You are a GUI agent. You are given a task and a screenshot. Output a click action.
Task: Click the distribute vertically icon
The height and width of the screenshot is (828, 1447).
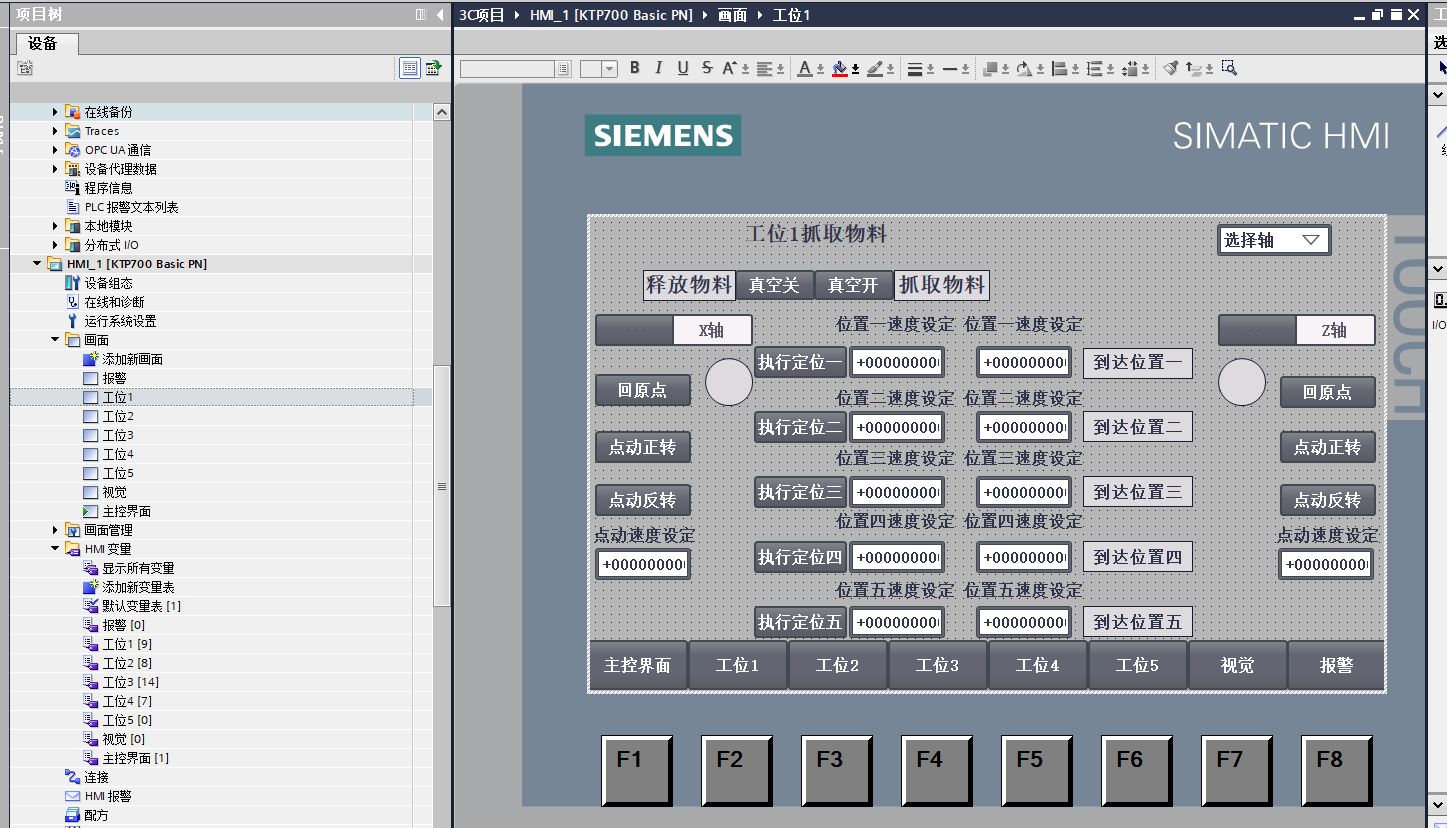point(1095,68)
